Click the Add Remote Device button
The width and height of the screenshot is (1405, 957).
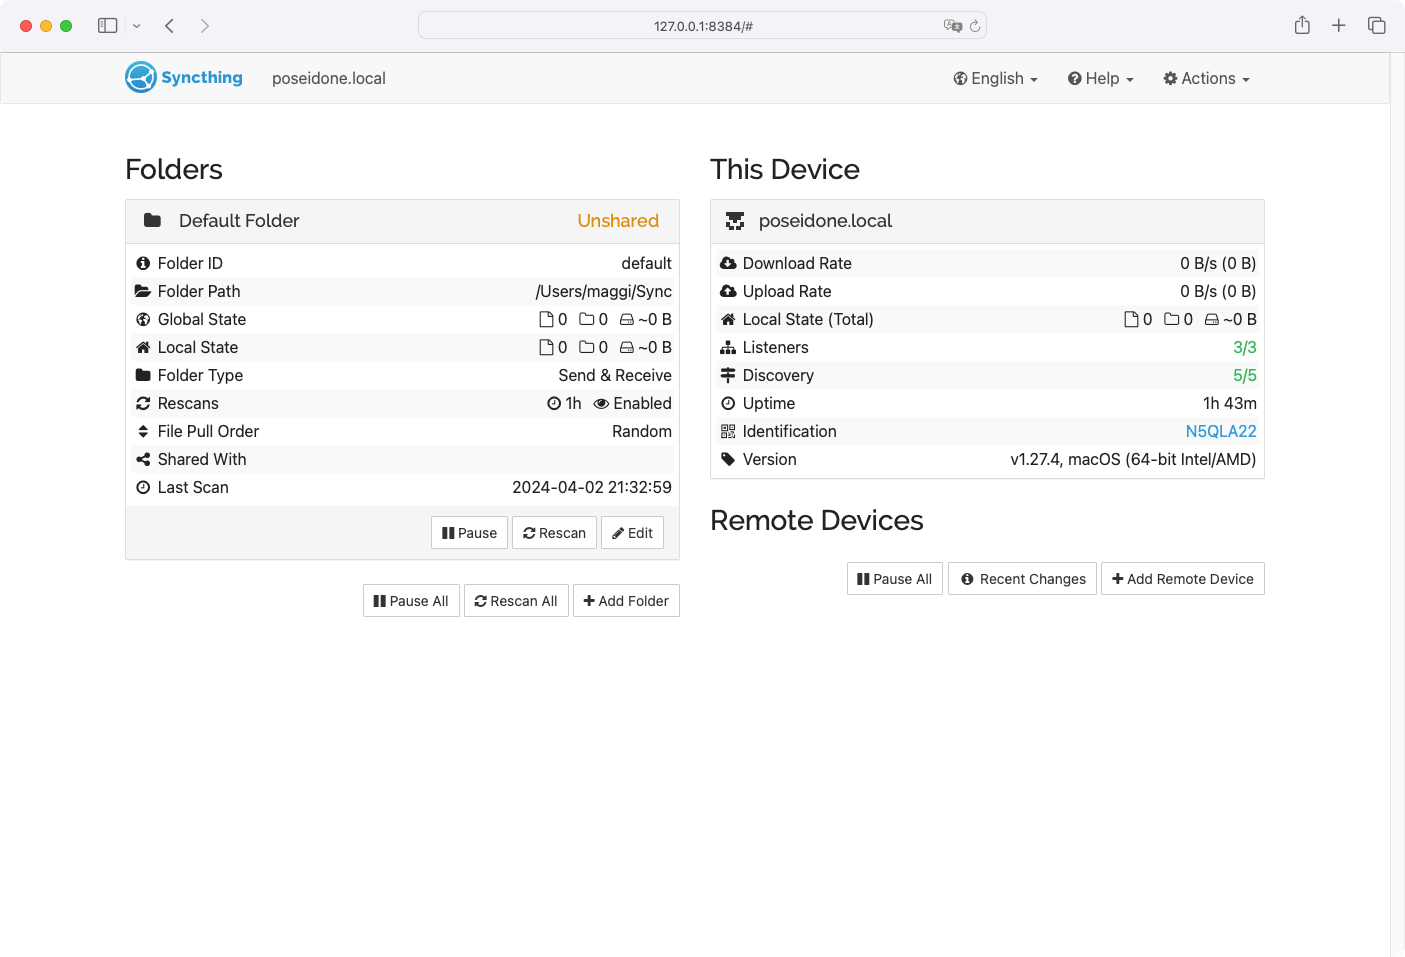click(1182, 579)
